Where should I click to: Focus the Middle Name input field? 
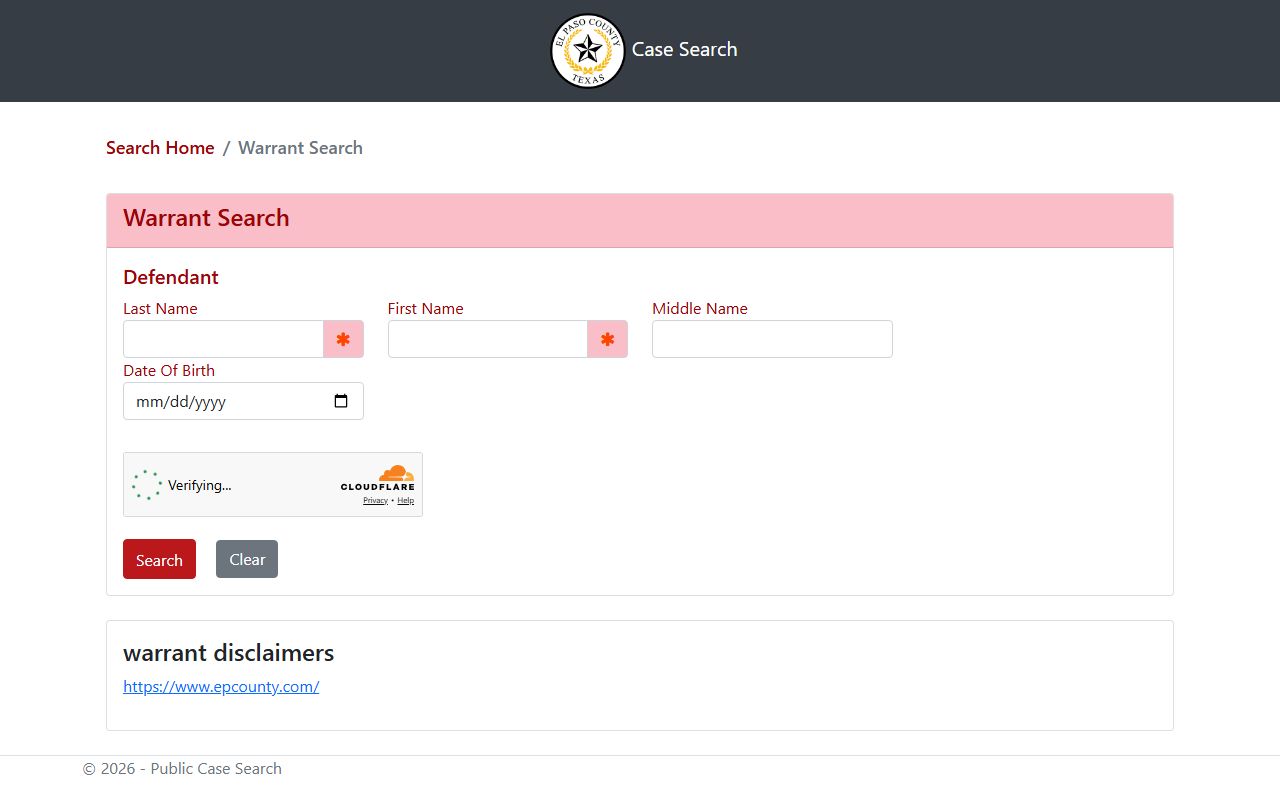click(772, 339)
